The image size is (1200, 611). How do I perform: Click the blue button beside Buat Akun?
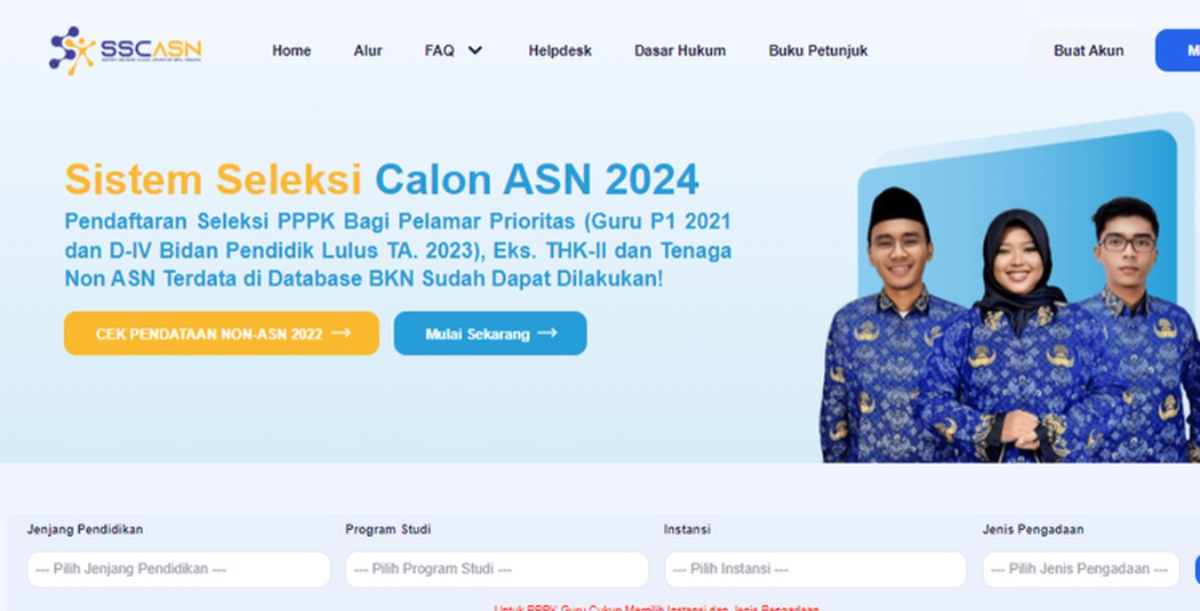pyautogui.click(x=1178, y=50)
